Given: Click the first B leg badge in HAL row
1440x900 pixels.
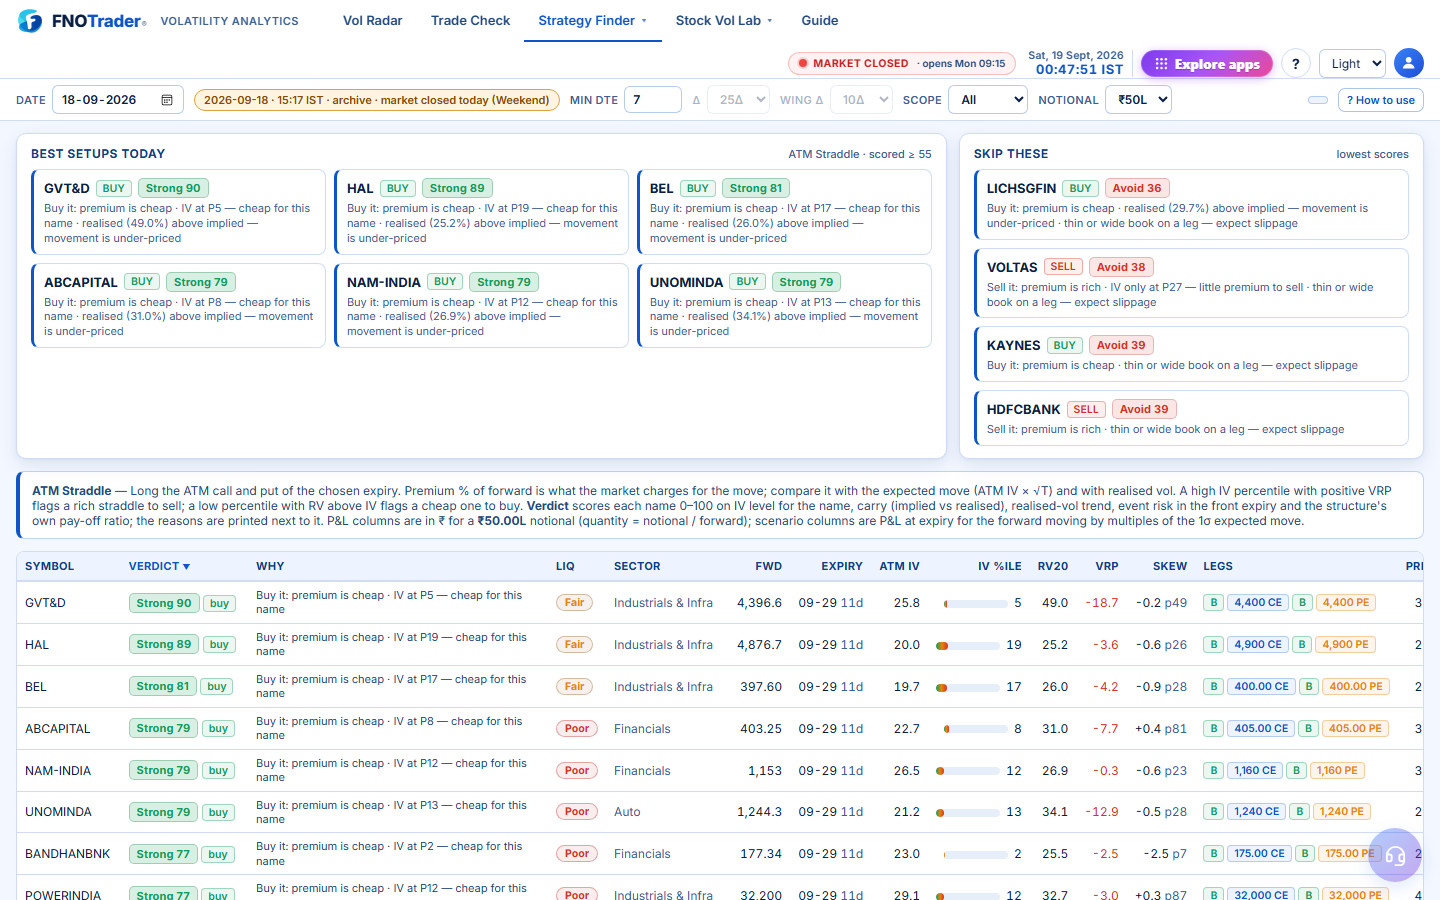Looking at the screenshot, I should [x=1213, y=645].
